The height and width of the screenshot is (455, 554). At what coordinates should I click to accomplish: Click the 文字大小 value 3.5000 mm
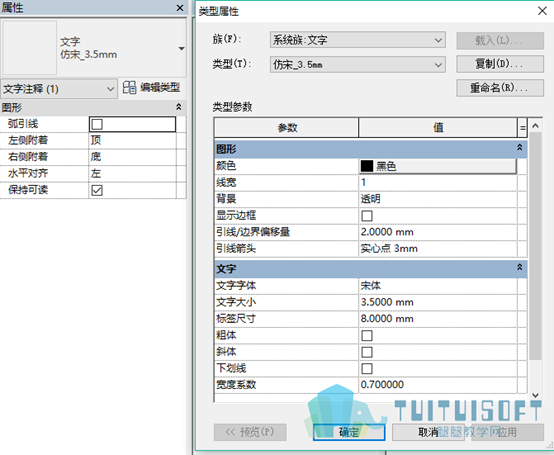[438, 302]
